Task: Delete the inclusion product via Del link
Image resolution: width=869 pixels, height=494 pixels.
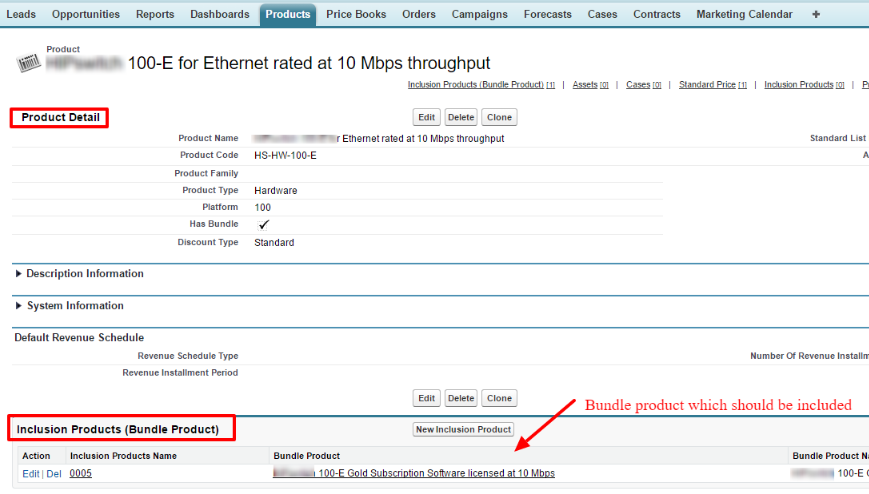Action: (x=54, y=473)
